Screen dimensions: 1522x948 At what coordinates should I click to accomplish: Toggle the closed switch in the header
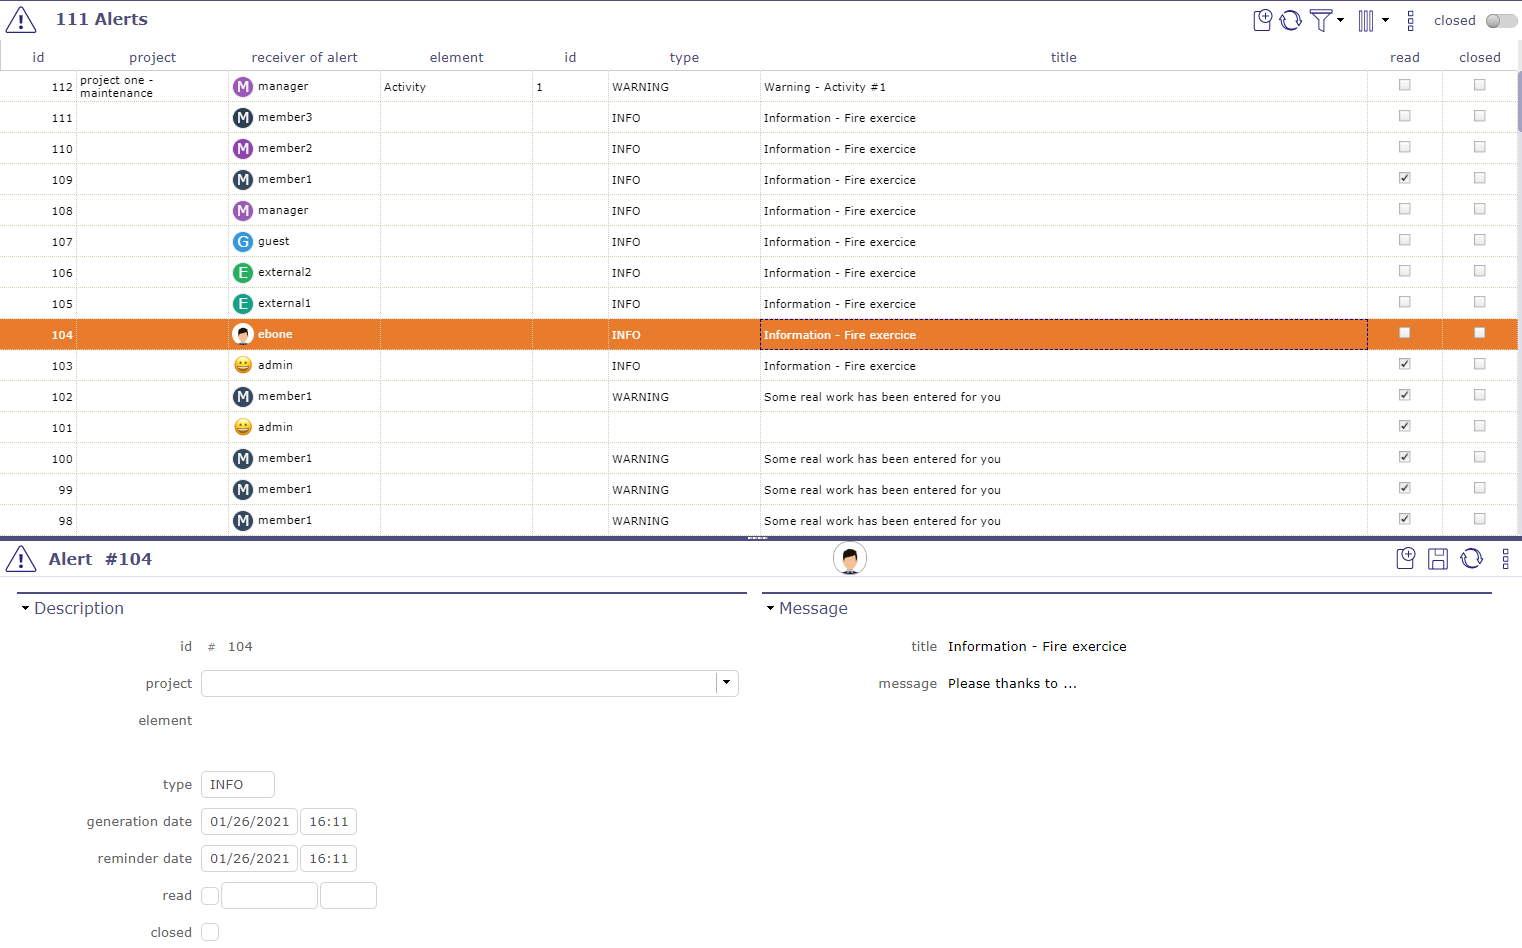pos(1500,21)
